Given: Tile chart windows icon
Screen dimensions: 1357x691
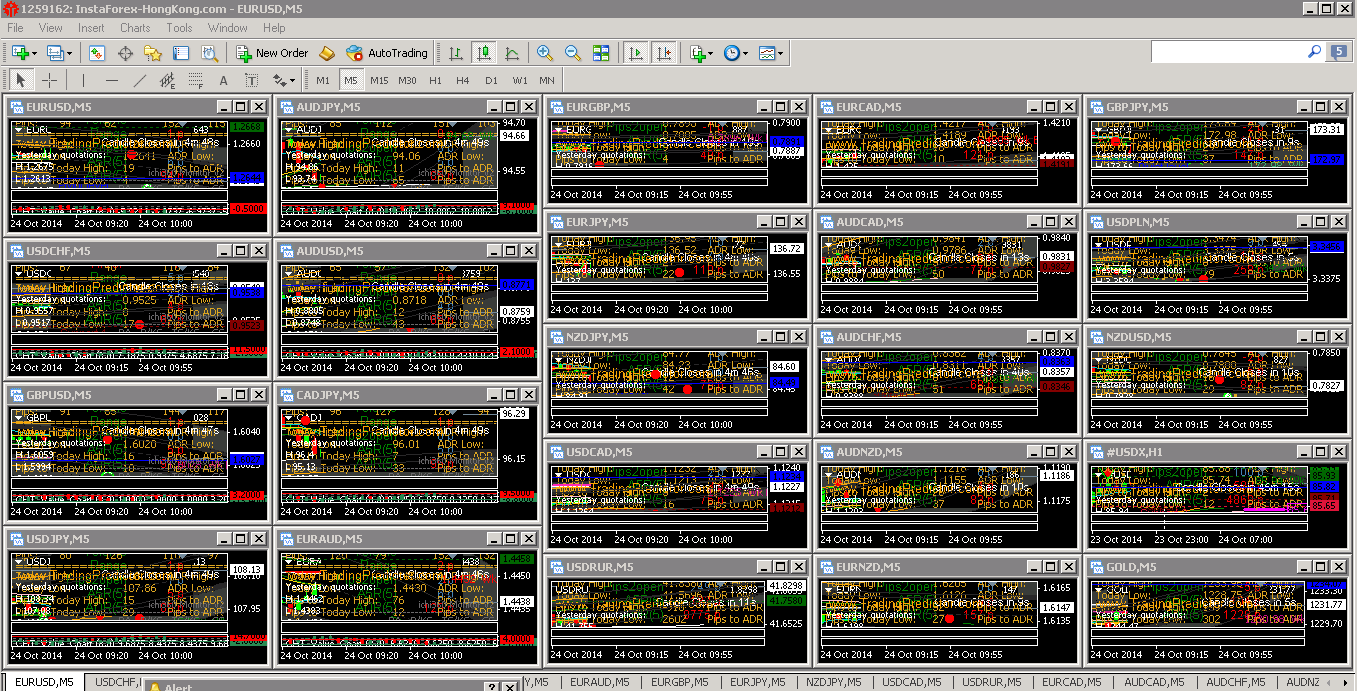Looking at the screenshot, I should point(601,53).
